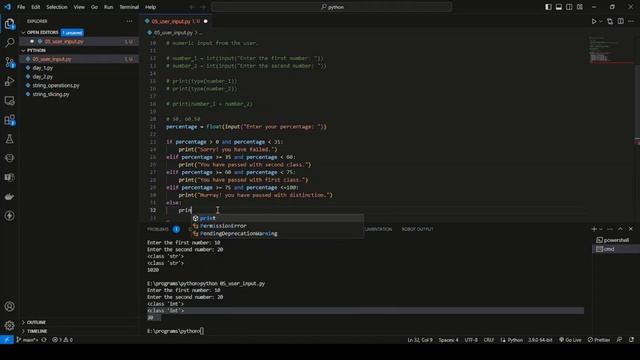Click the command center search box
This screenshot has width=640, height=360.
[331, 7]
